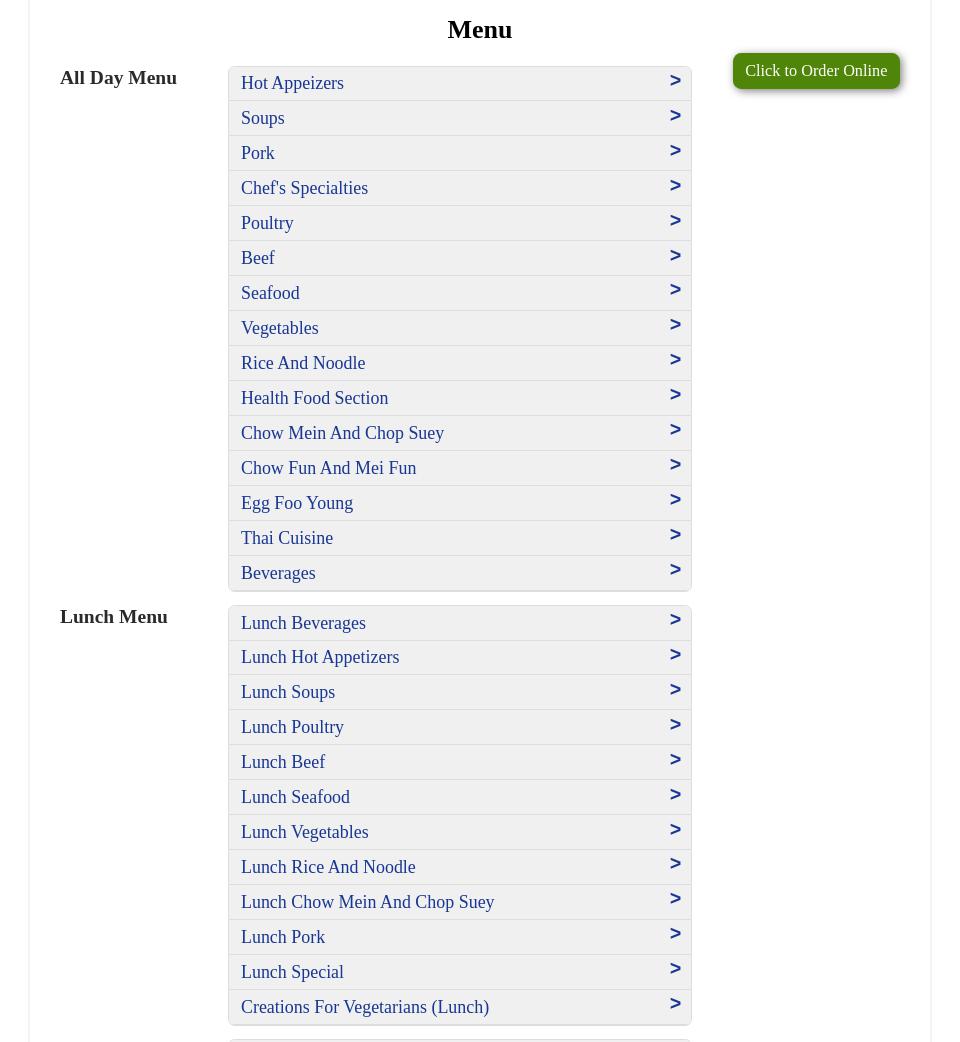Open the Pork menu category
960x1042 pixels.
point(258,153)
